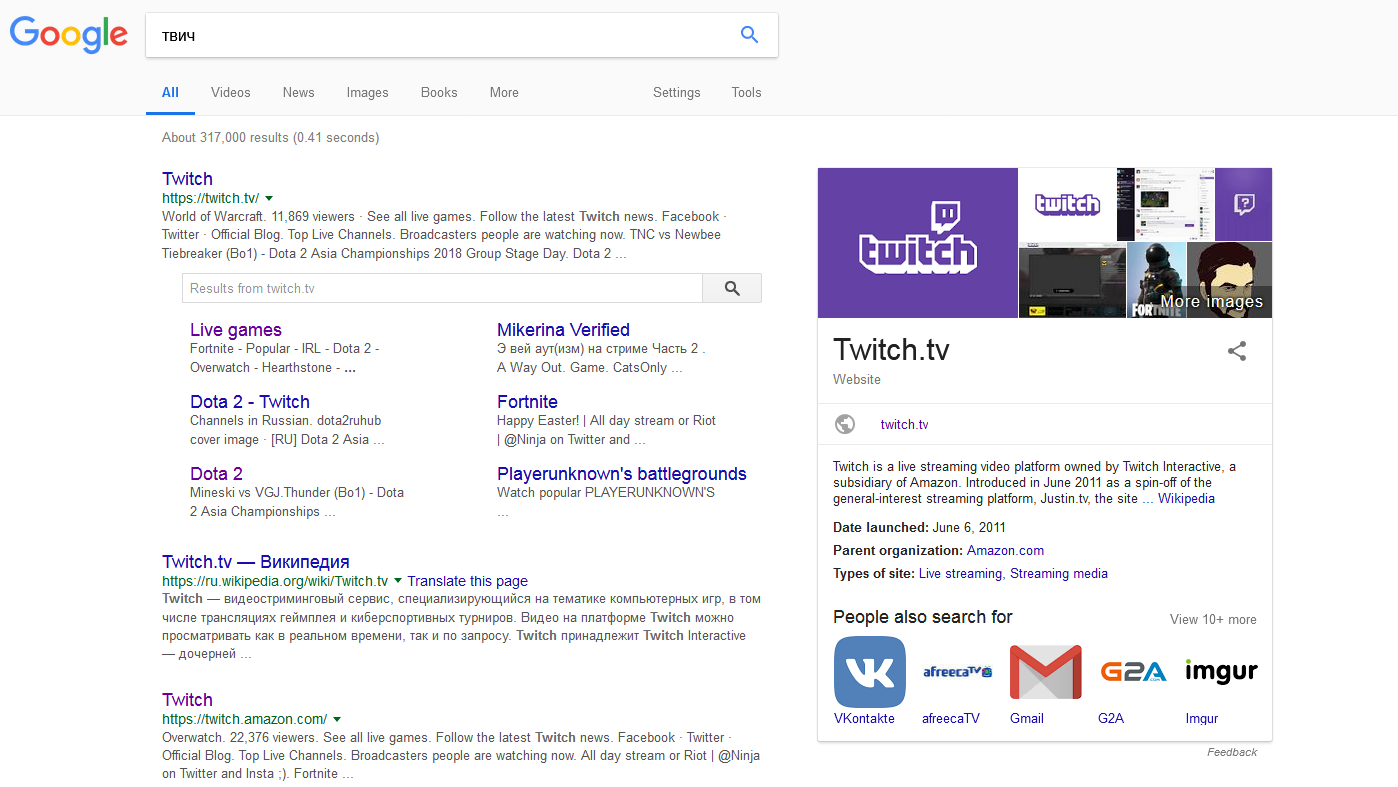
Task: Open the Streaming media link
Action: [1059, 574]
